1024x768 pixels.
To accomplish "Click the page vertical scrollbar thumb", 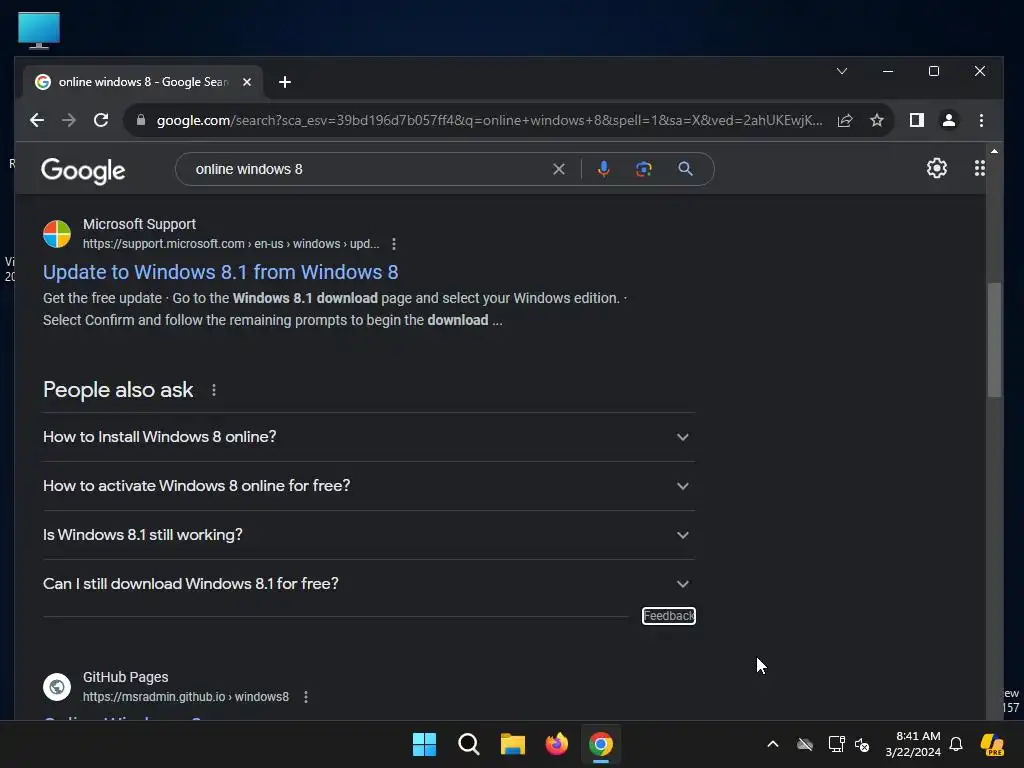I will (x=994, y=340).
